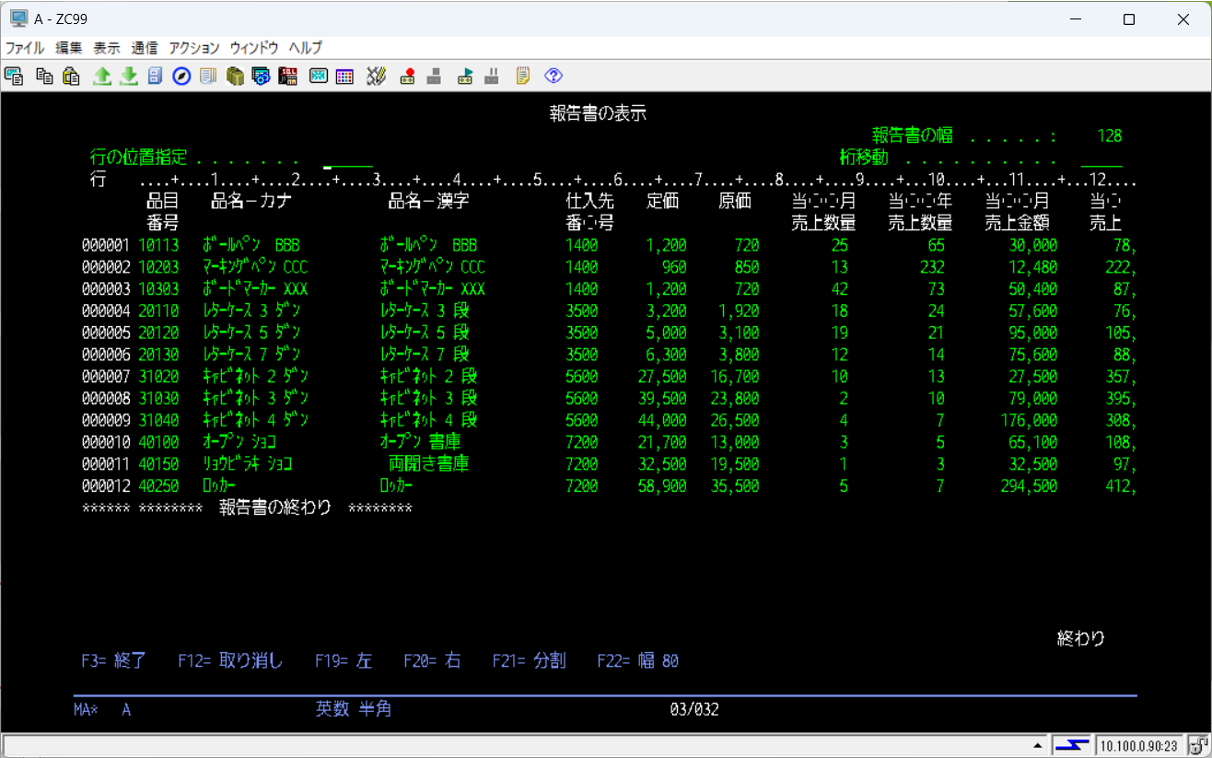Click F3= 終了 function key
Image resolution: width=1212 pixels, height=758 pixels.
coord(114,661)
